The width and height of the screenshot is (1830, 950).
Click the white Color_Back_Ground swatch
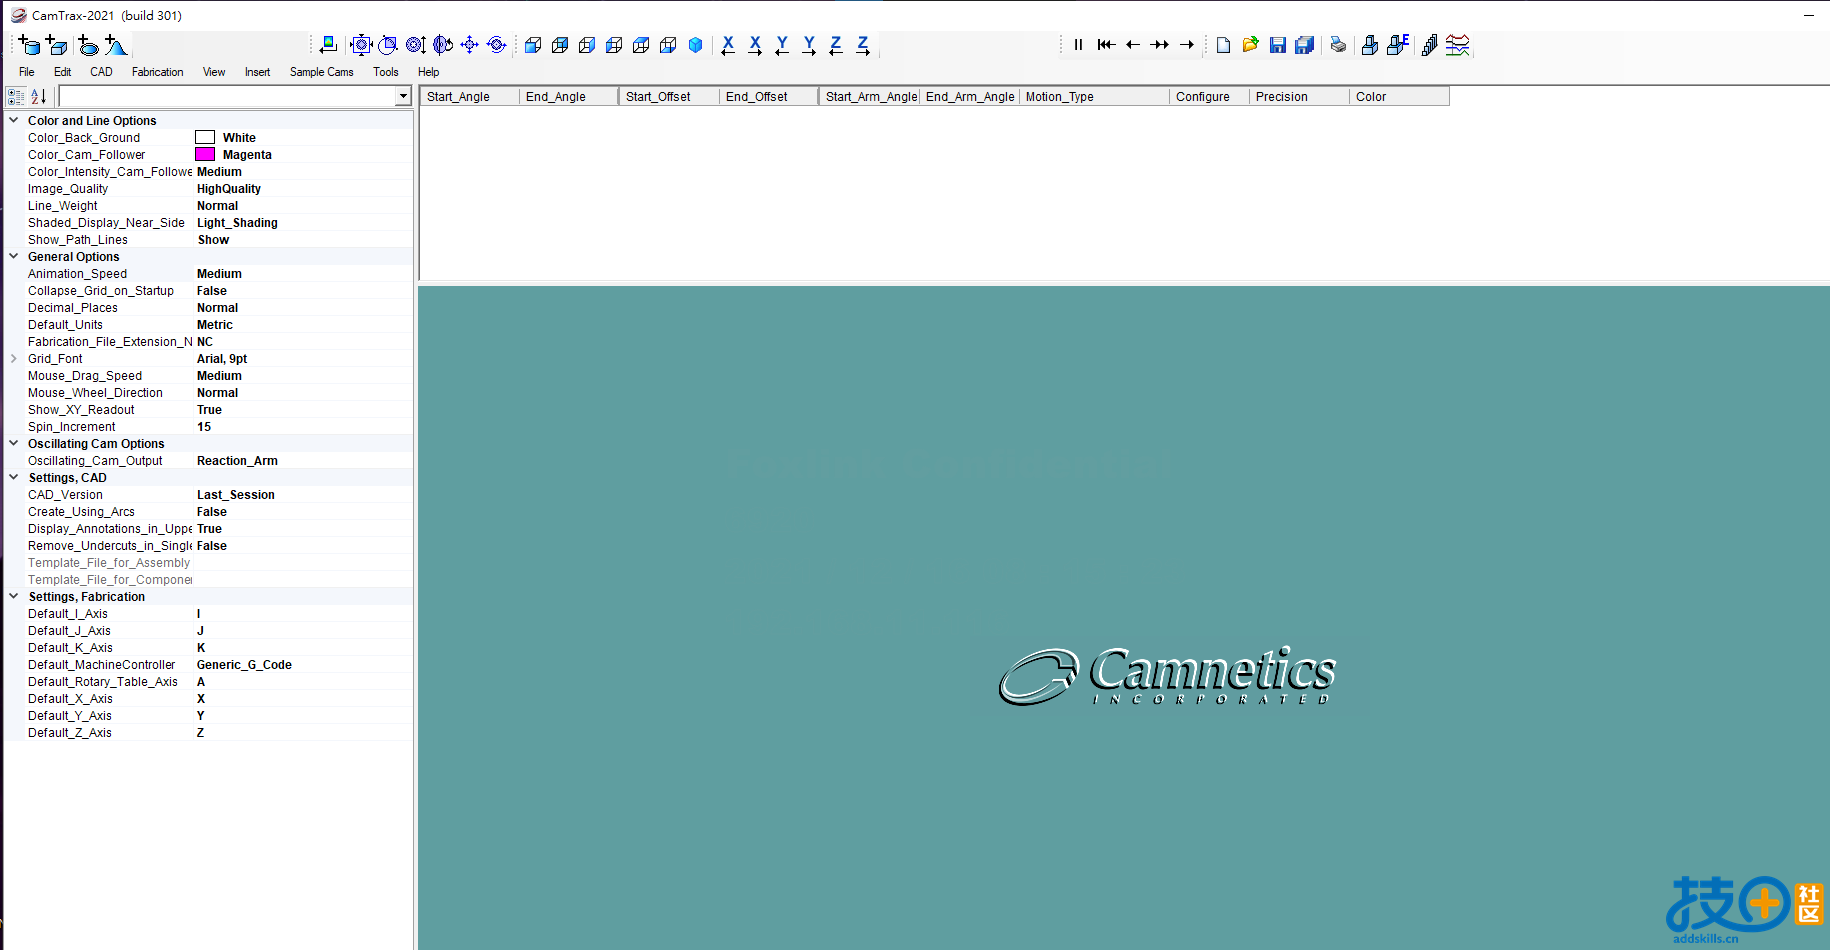pos(205,137)
